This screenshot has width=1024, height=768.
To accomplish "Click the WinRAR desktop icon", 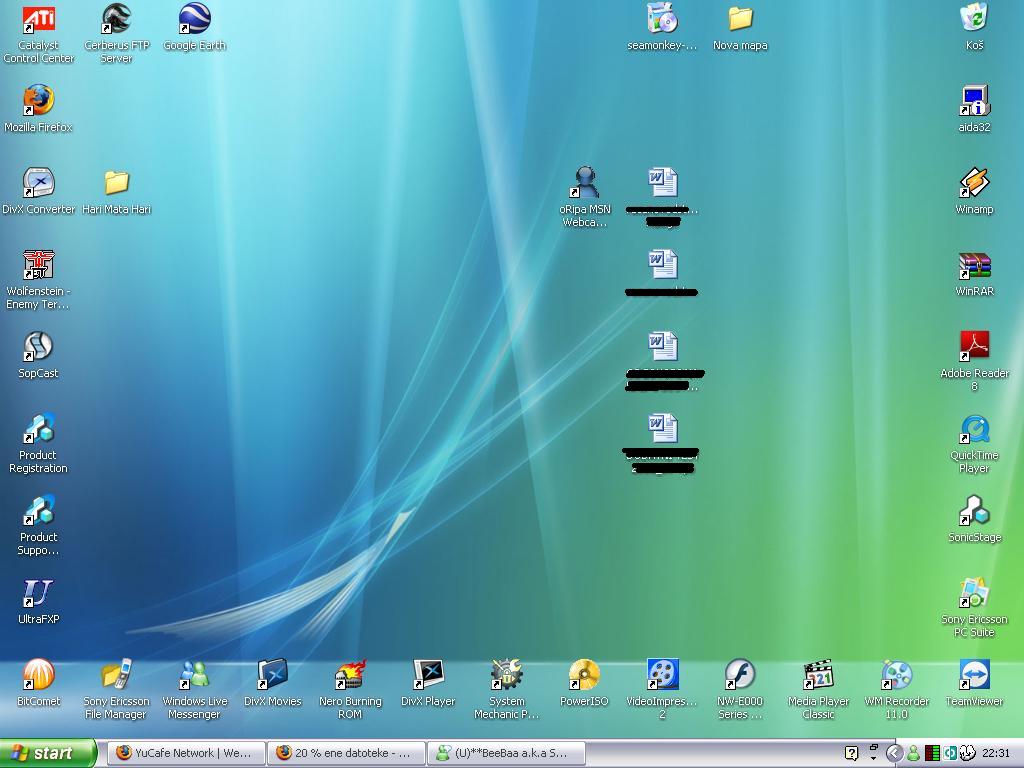I will (974, 264).
